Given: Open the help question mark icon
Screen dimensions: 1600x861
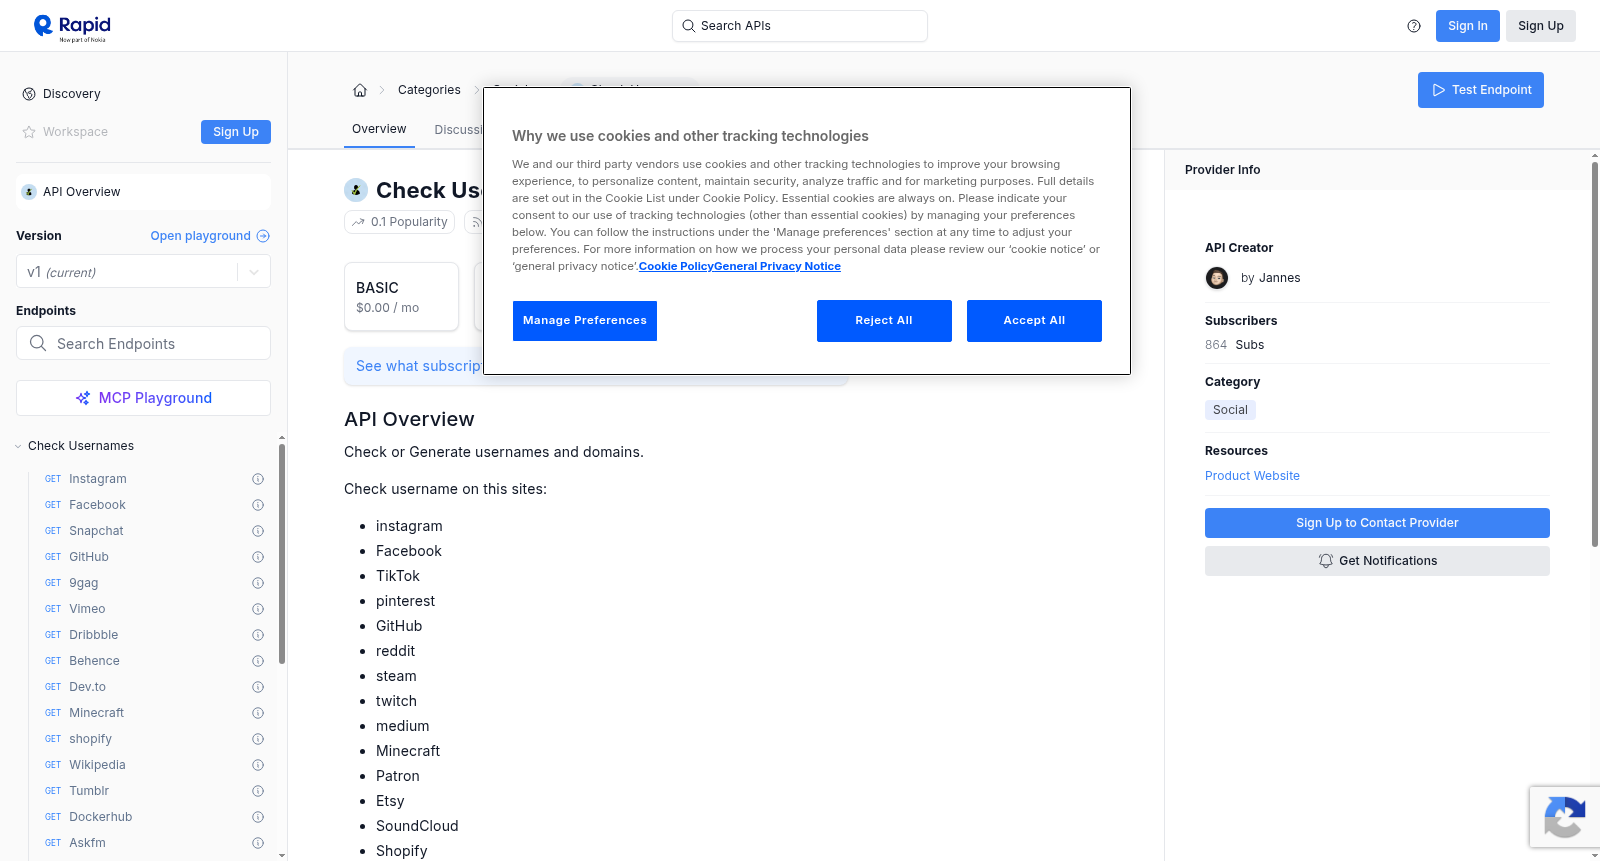Looking at the screenshot, I should [x=1414, y=26].
